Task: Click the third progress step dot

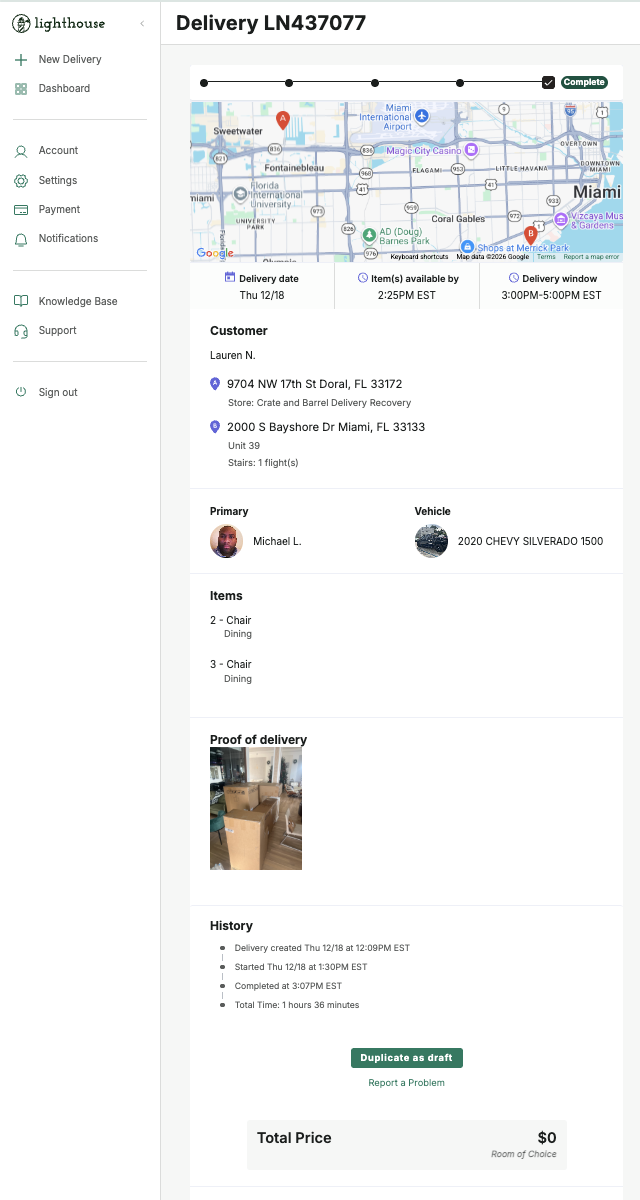Action: 375,83
